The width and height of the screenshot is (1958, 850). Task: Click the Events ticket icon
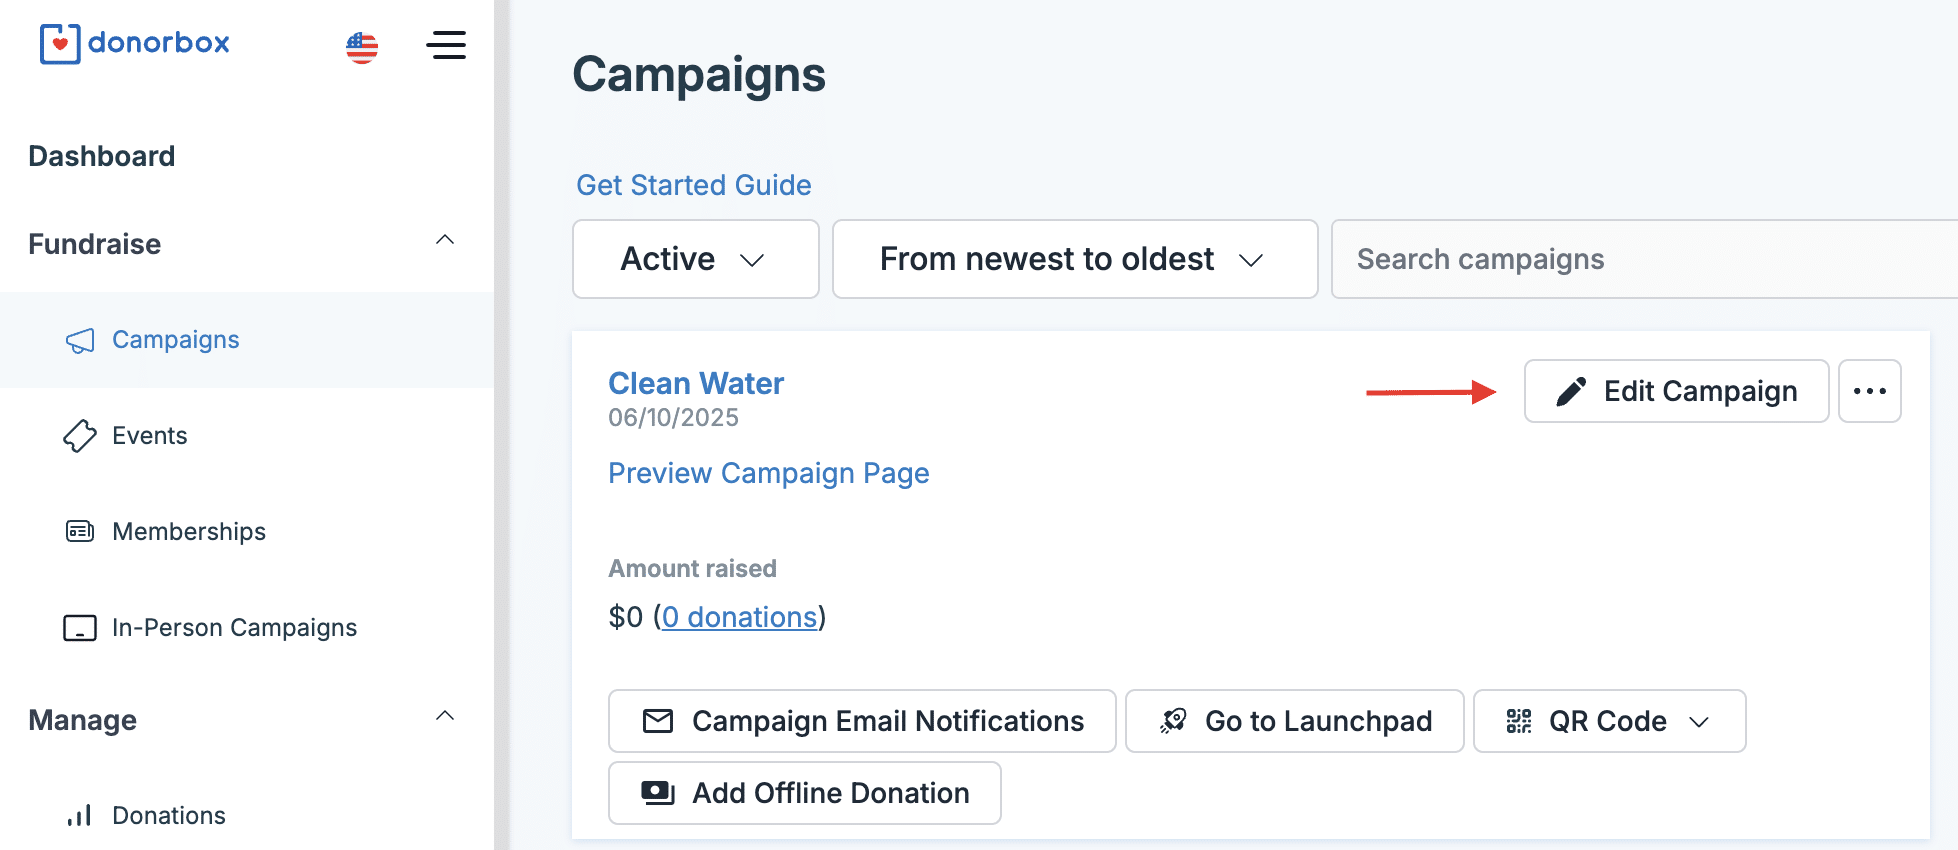80,436
